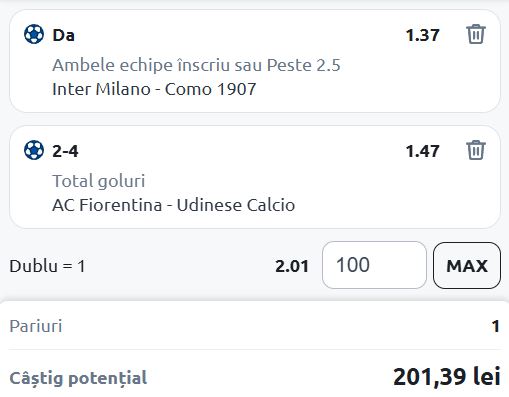The image size is (509, 397).
Task: Click the Total goluri market label
Action: click(99, 181)
